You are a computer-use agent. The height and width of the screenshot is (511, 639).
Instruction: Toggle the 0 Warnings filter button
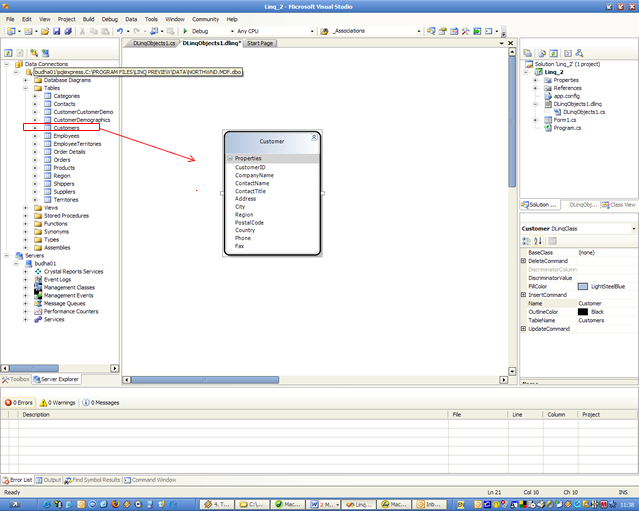point(57,403)
